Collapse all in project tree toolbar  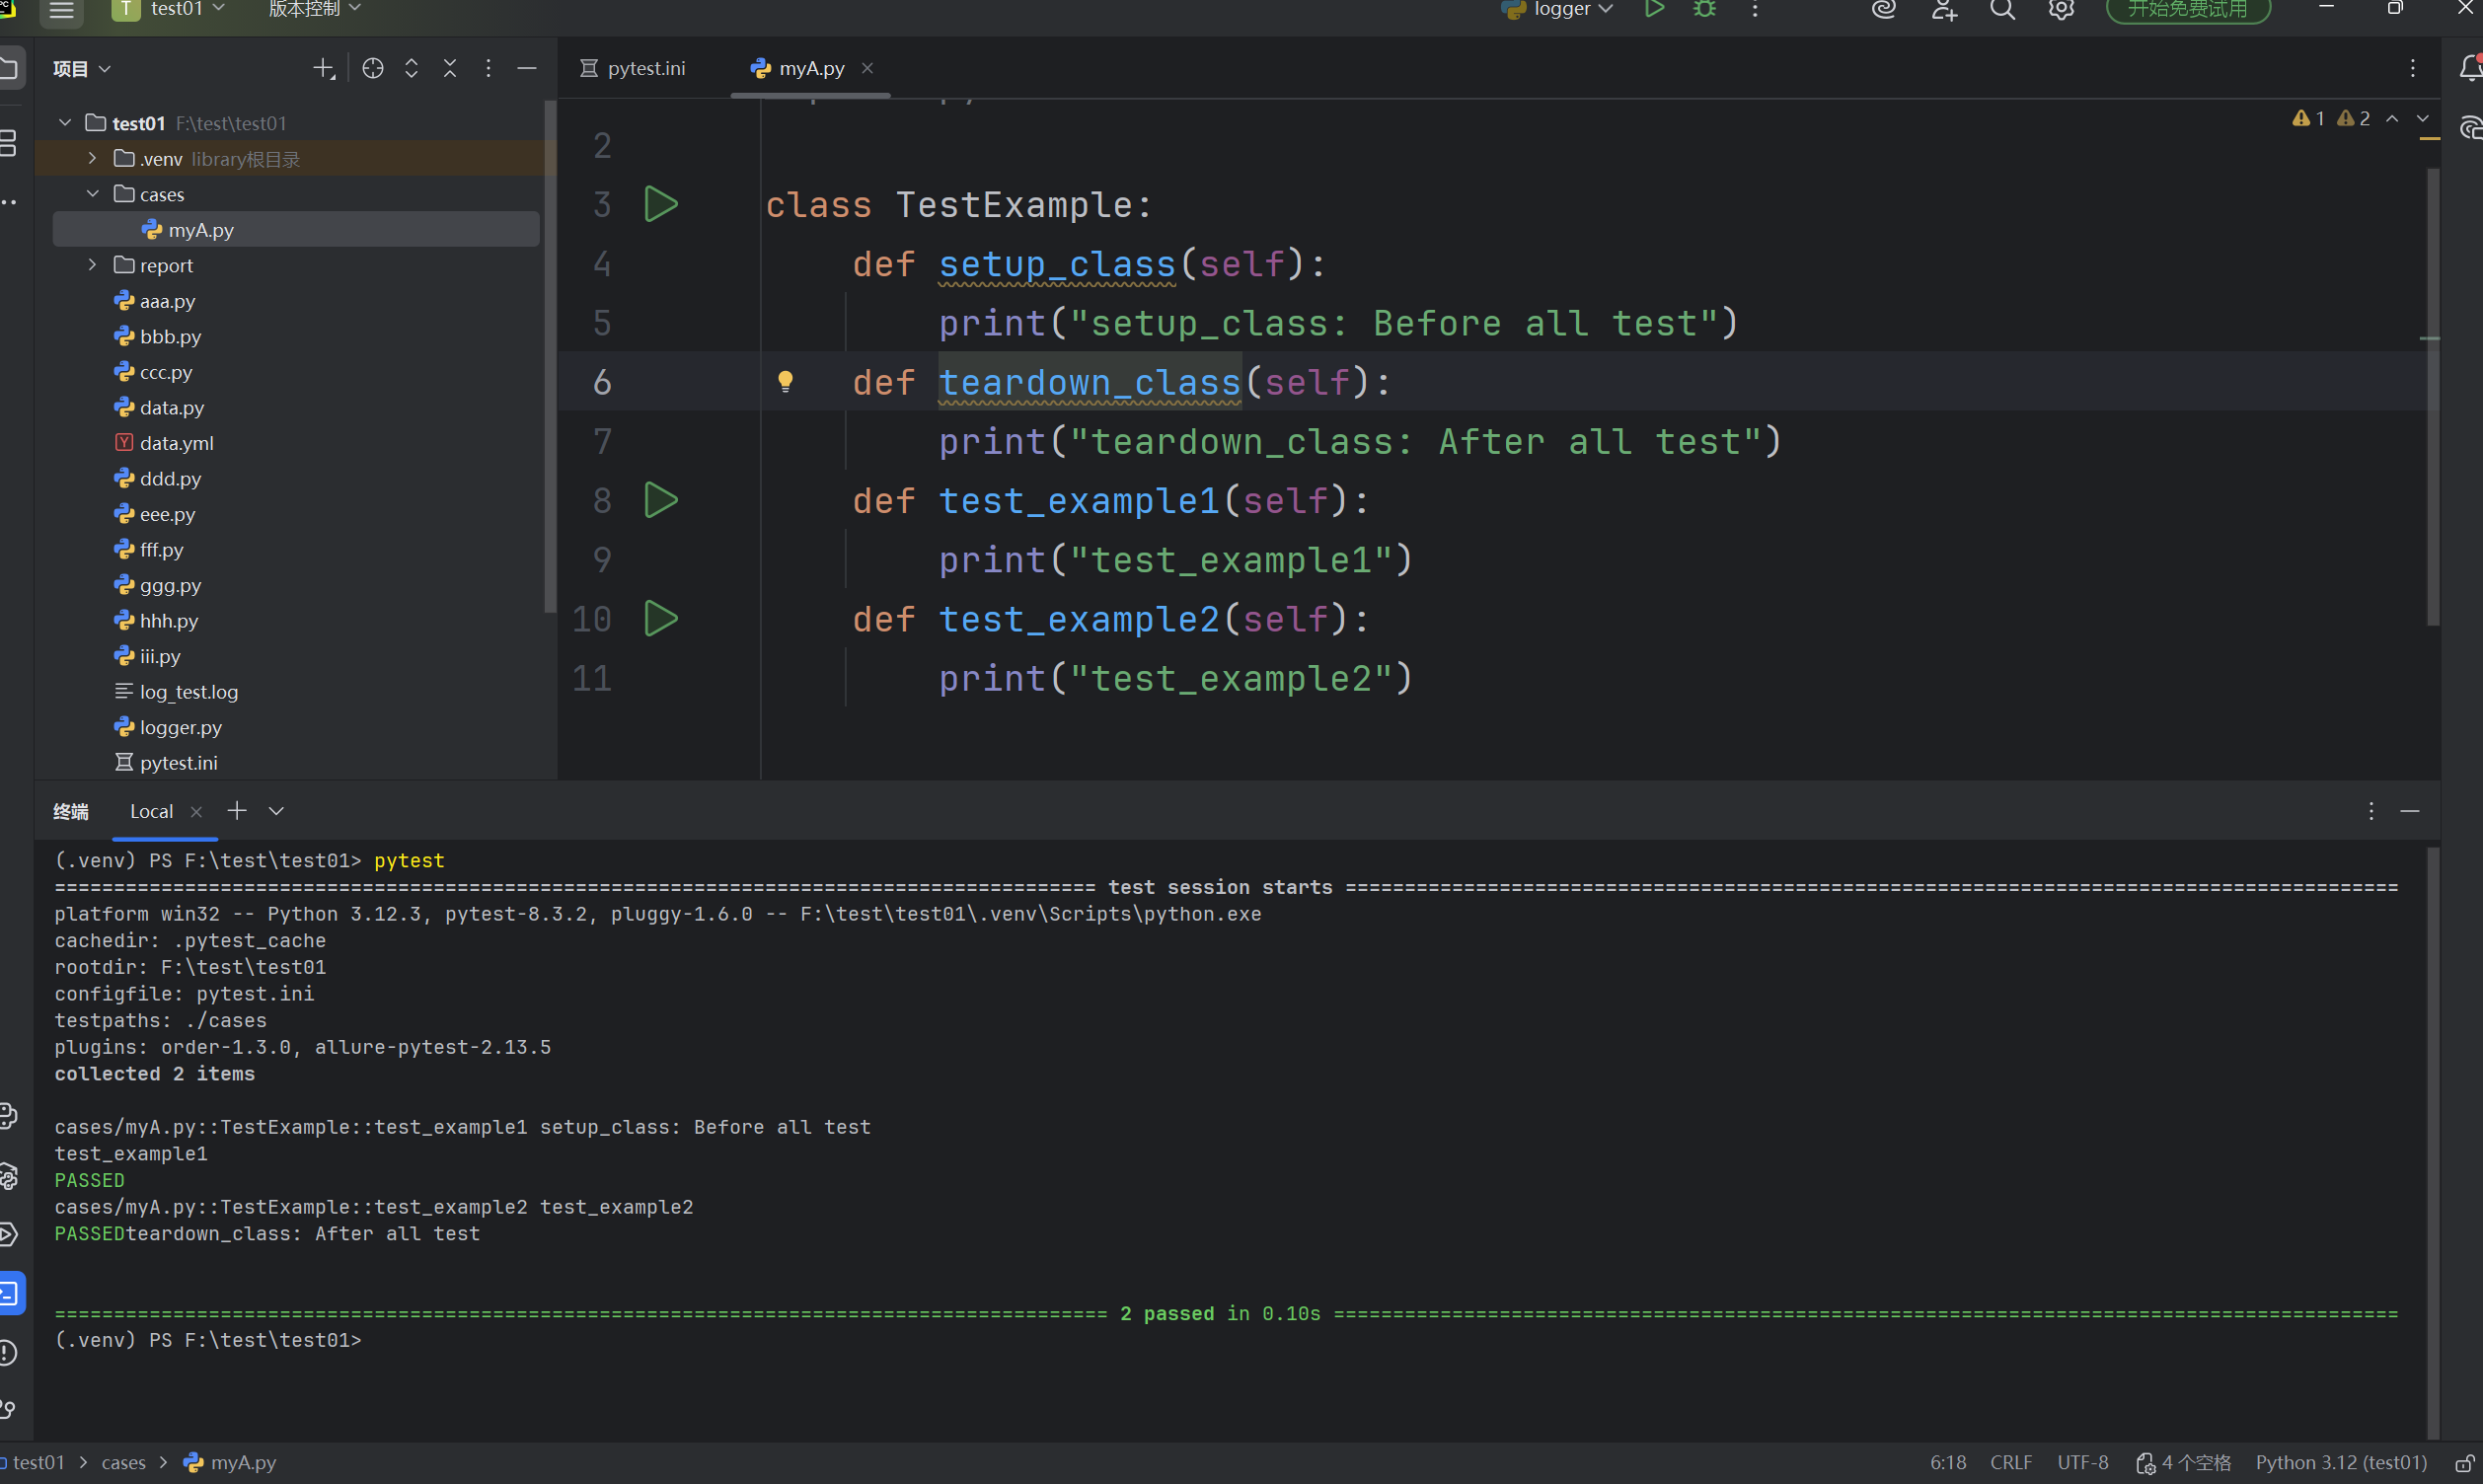point(450,68)
